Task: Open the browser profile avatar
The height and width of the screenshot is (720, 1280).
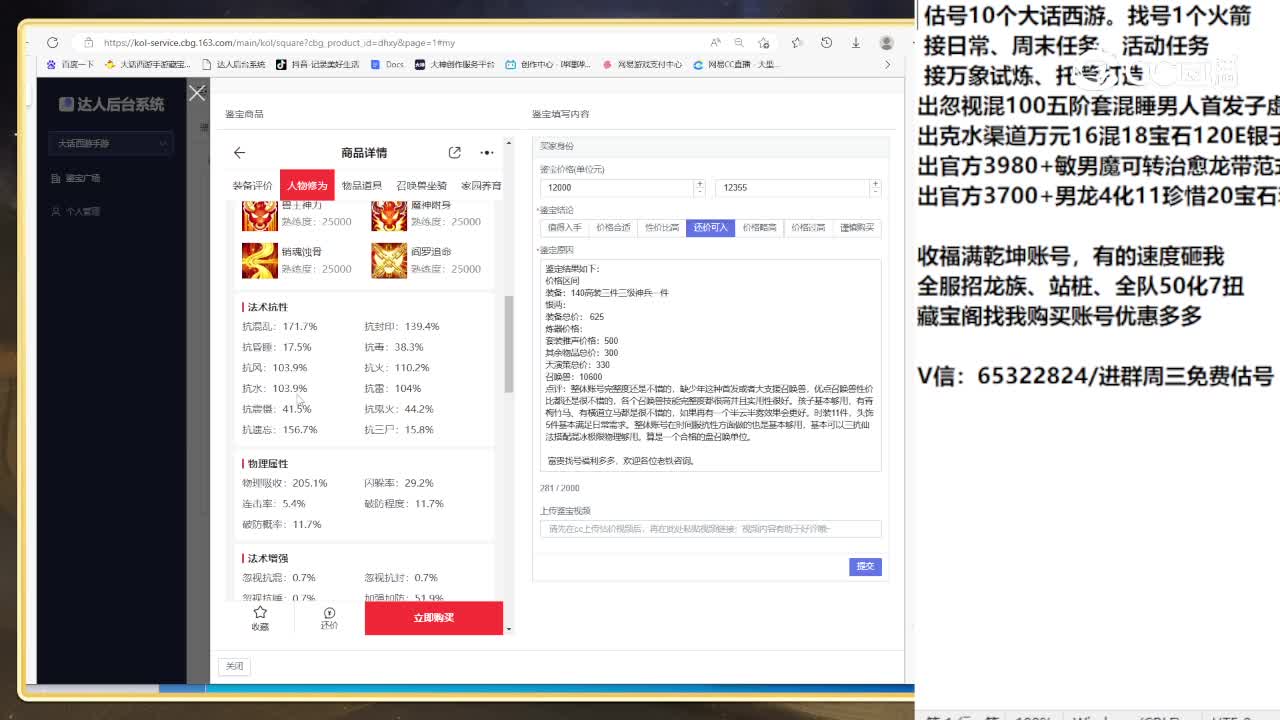Action: pyautogui.click(x=886, y=43)
